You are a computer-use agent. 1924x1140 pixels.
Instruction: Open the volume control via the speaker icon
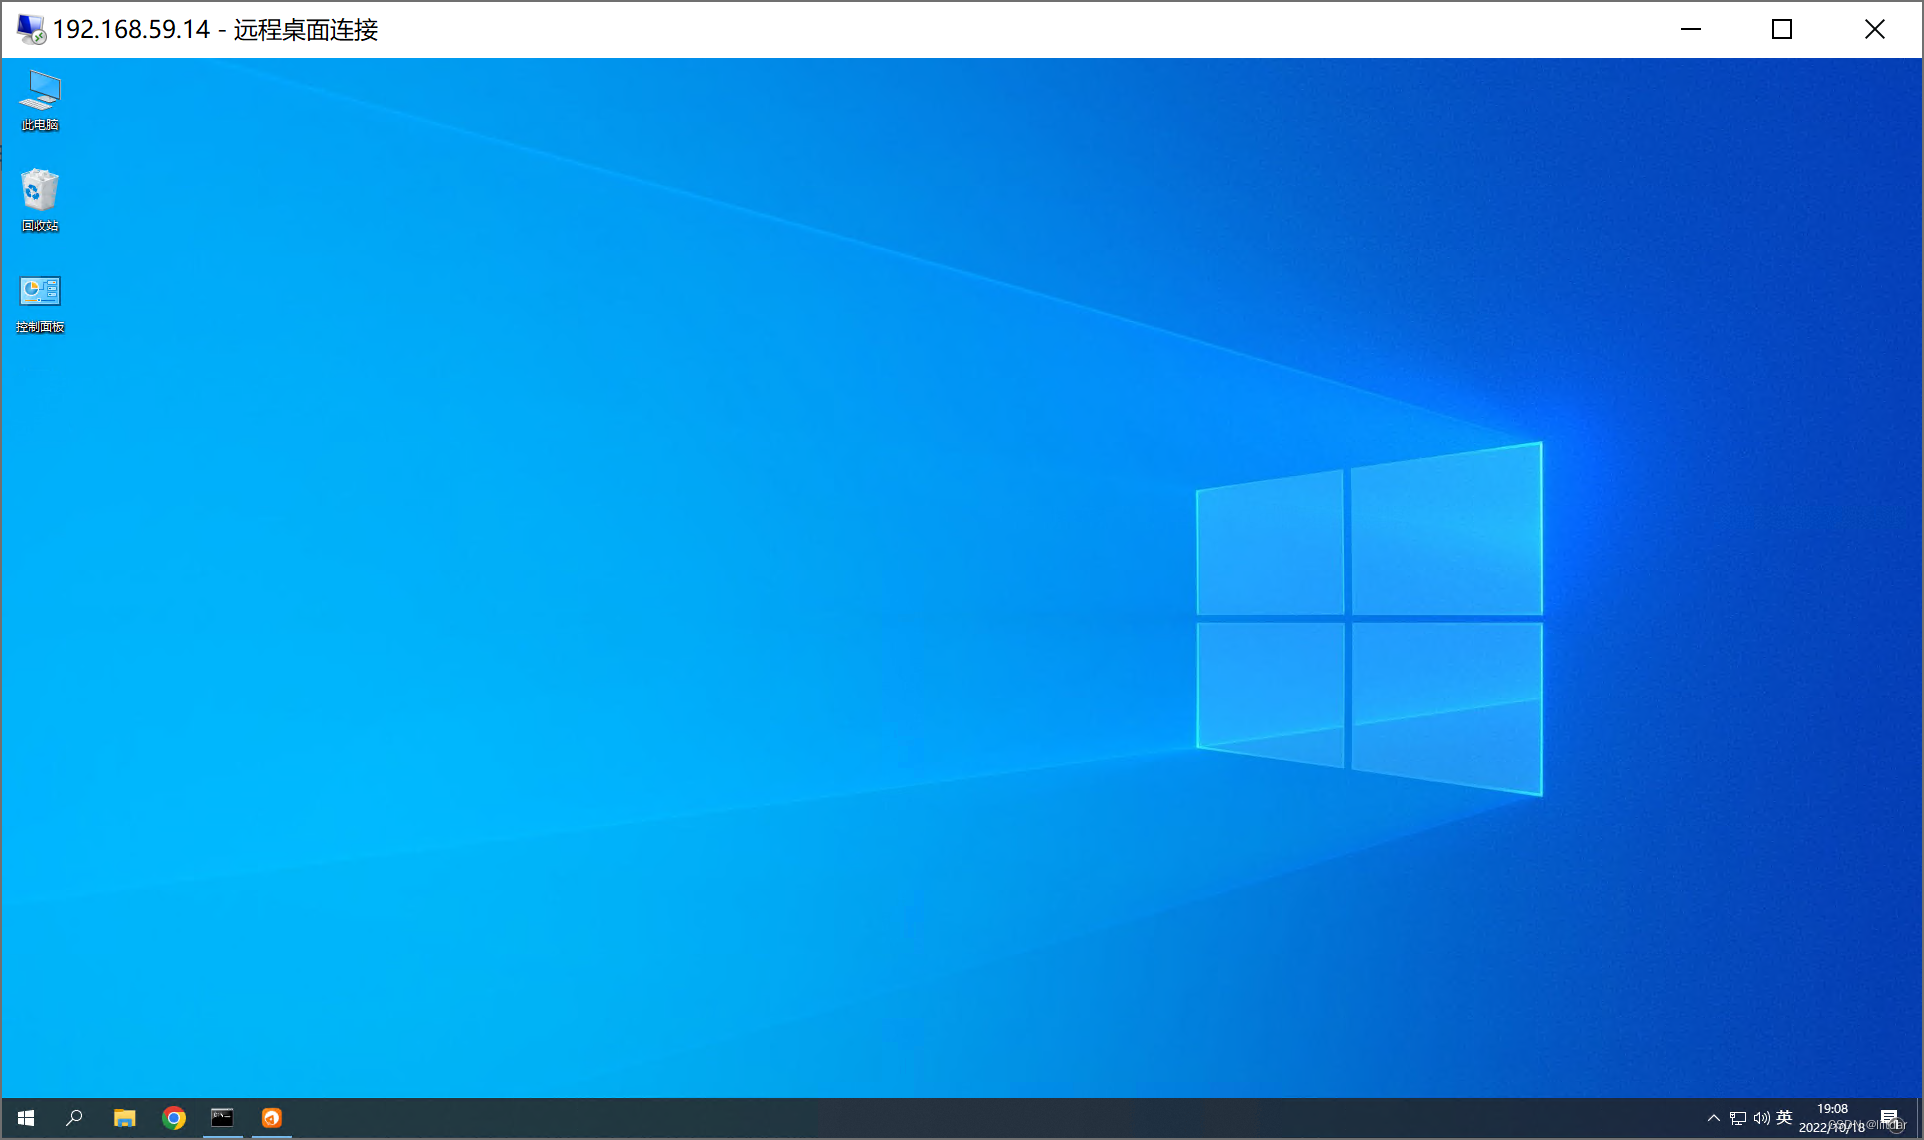pyautogui.click(x=1761, y=1118)
